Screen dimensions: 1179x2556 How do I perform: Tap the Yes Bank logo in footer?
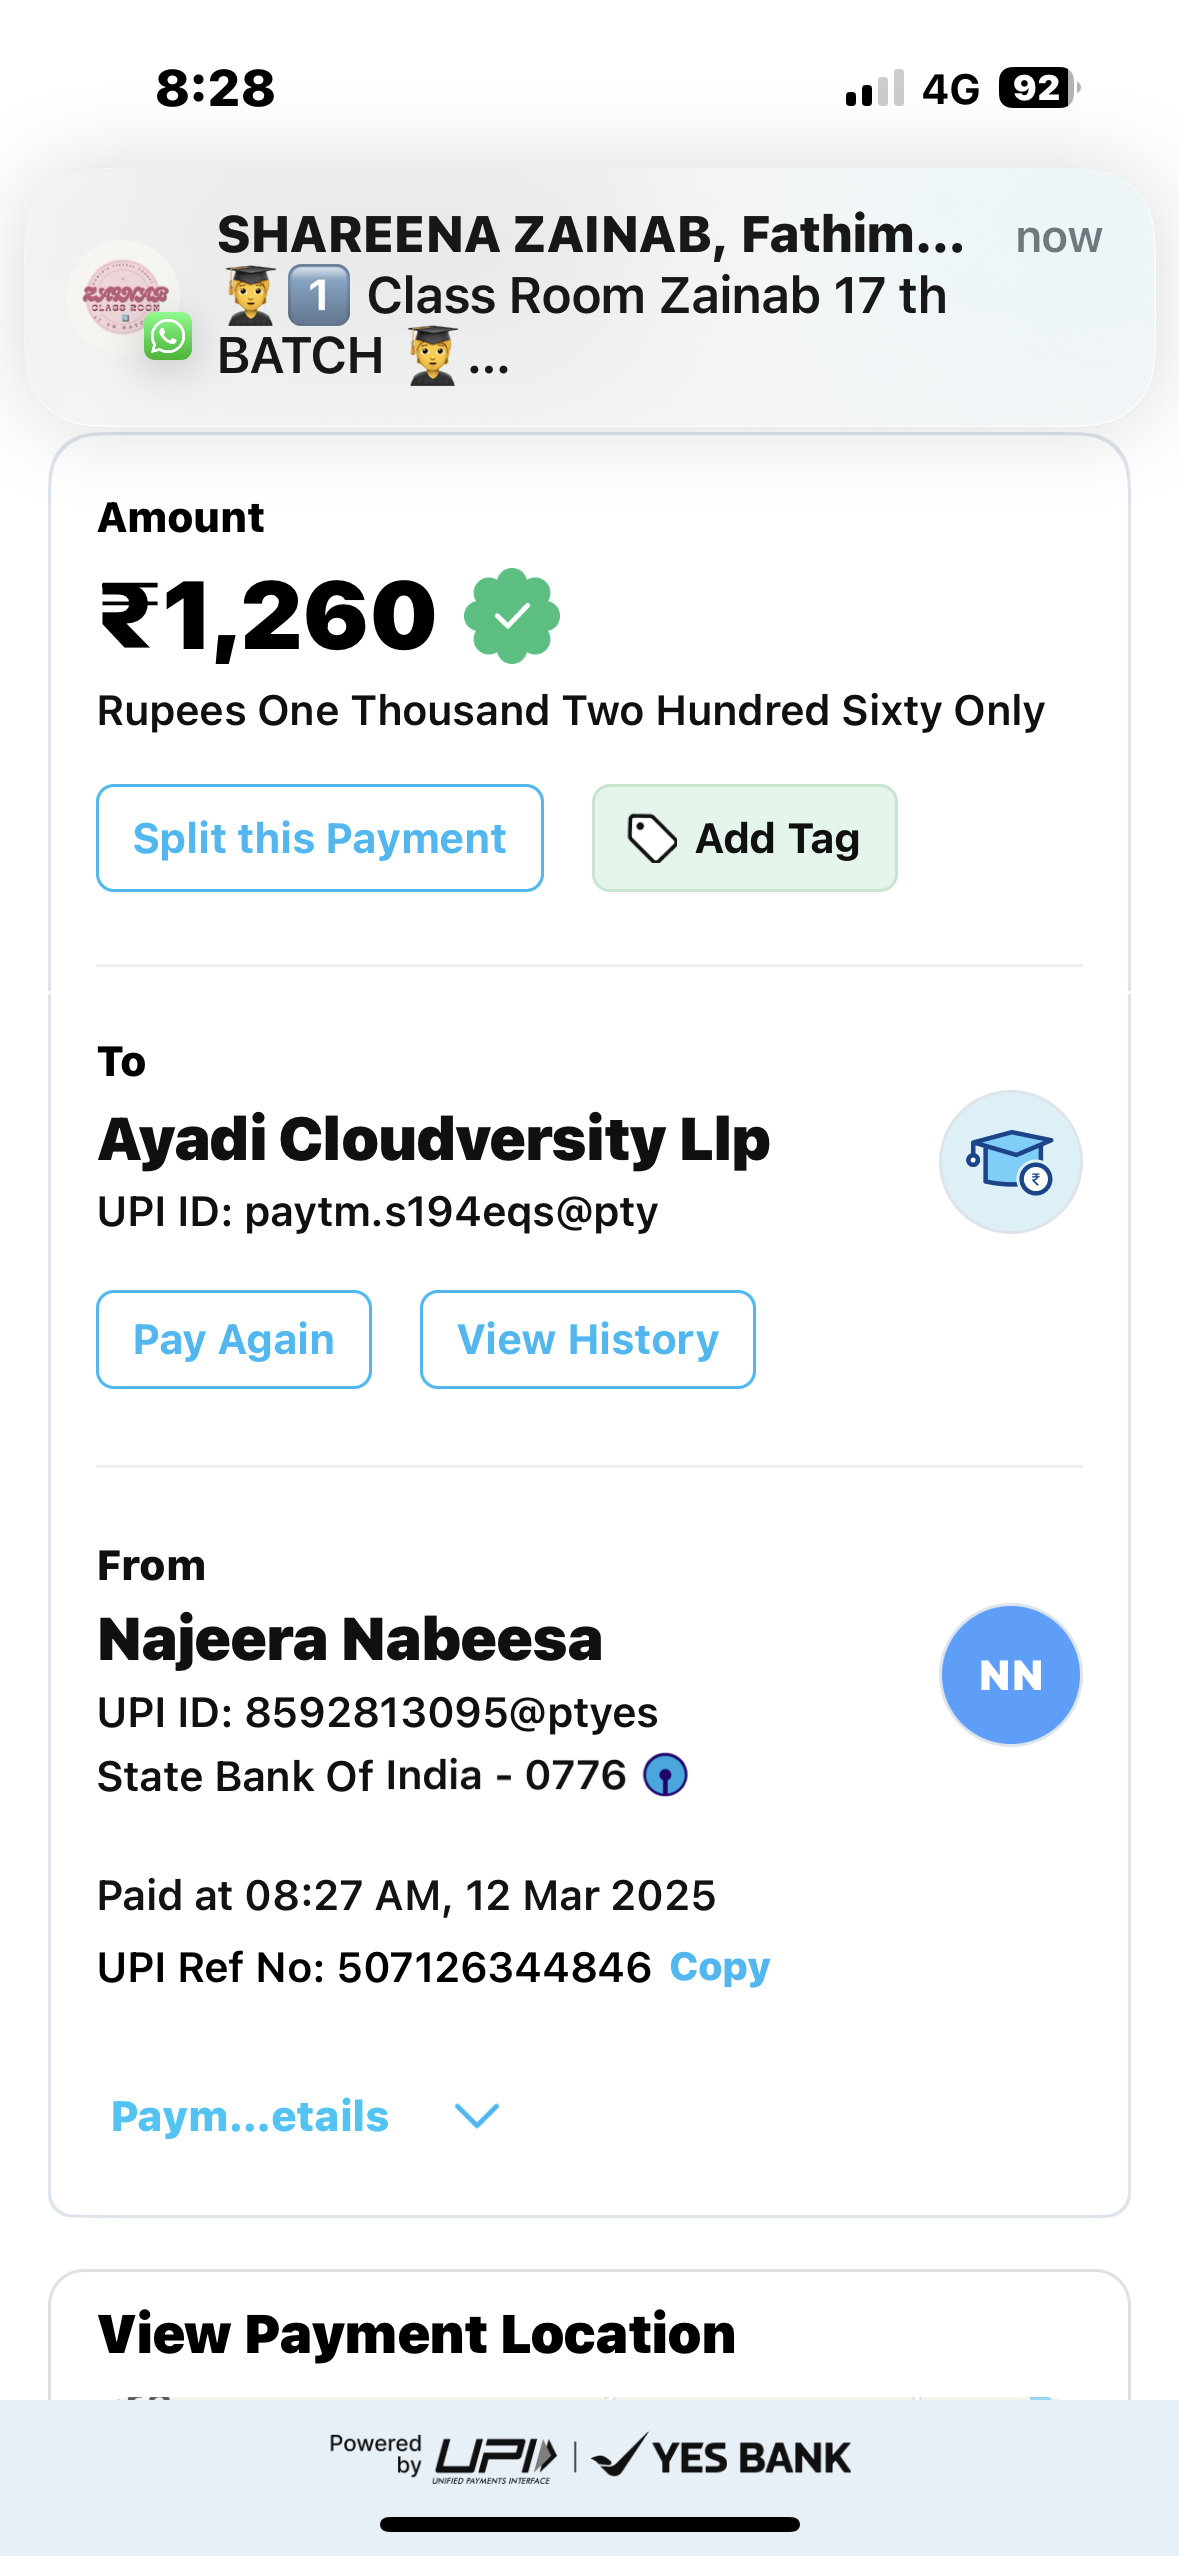click(x=722, y=2457)
